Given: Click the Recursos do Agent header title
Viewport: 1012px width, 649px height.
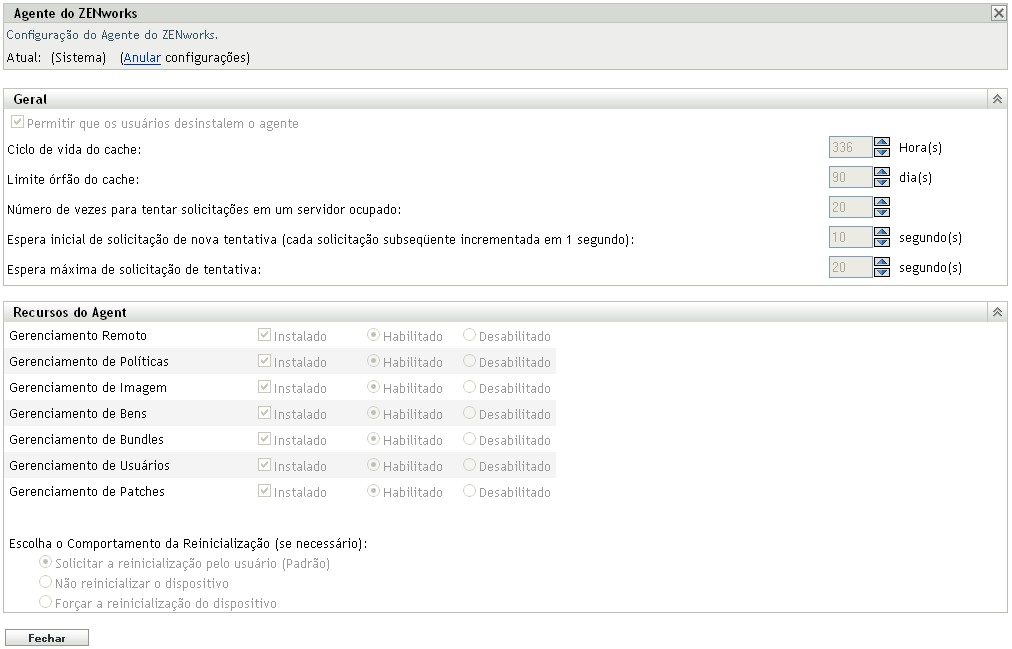Looking at the screenshot, I should click(70, 312).
